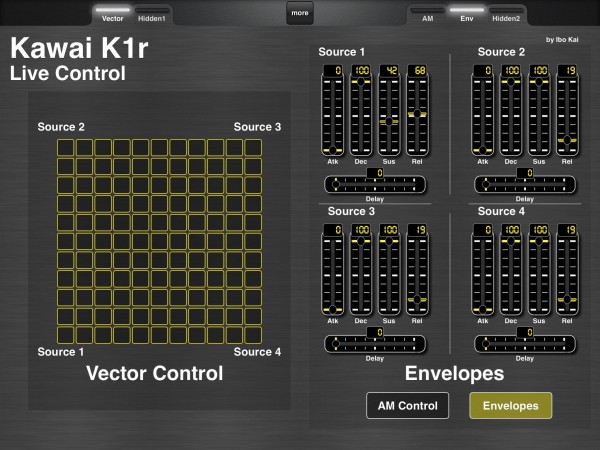Image resolution: width=600 pixels, height=450 pixels.
Task: Click the 'Source 4' vector pad label
Action: pyautogui.click(x=257, y=352)
